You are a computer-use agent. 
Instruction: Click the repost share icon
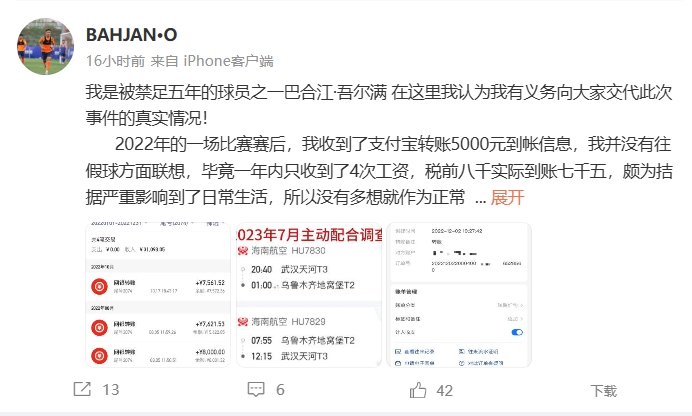(x=82, y=389)
